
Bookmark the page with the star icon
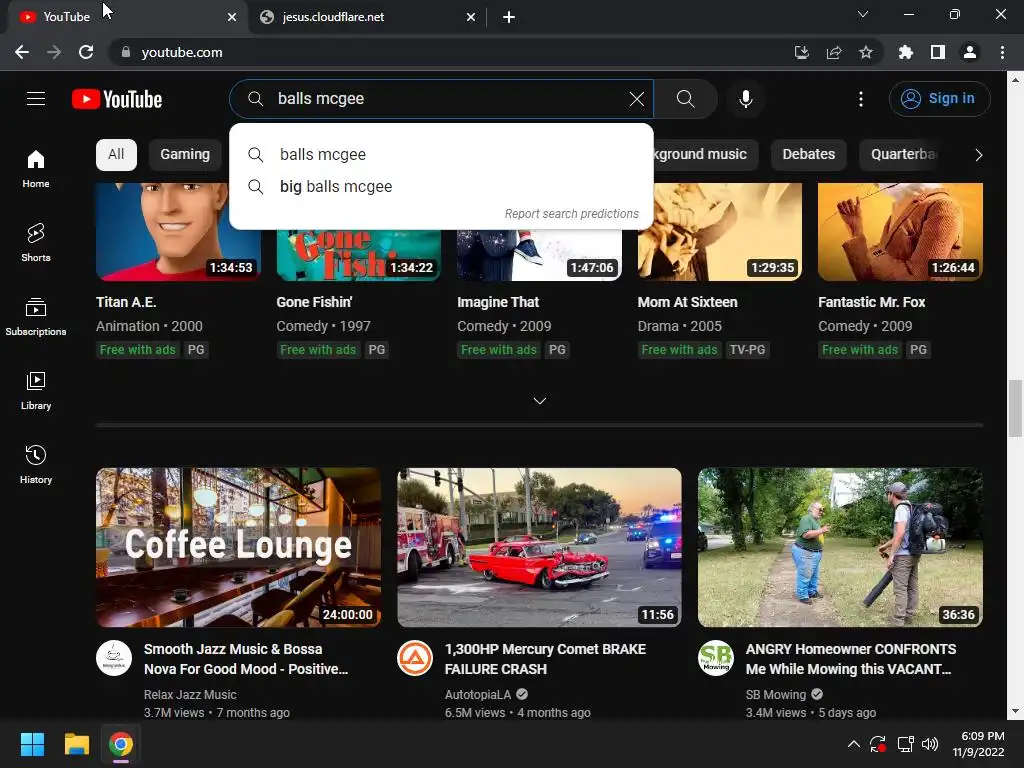(865, 52)
